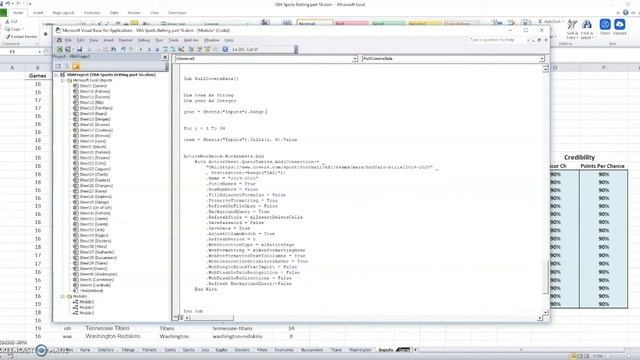Select Sheet1 (Games) in project tree

click(x=93, y=86)
